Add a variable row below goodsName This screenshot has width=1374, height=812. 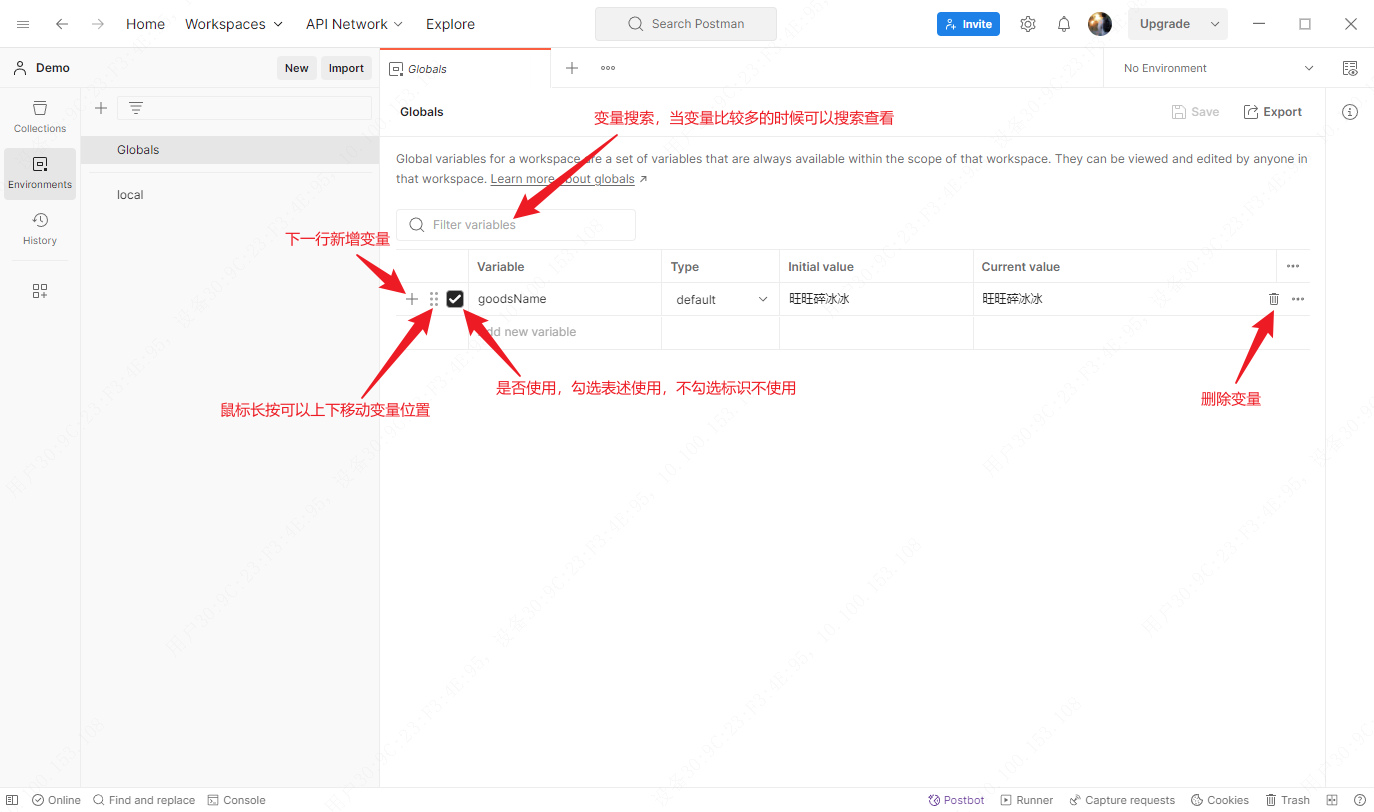click(412, 299)
